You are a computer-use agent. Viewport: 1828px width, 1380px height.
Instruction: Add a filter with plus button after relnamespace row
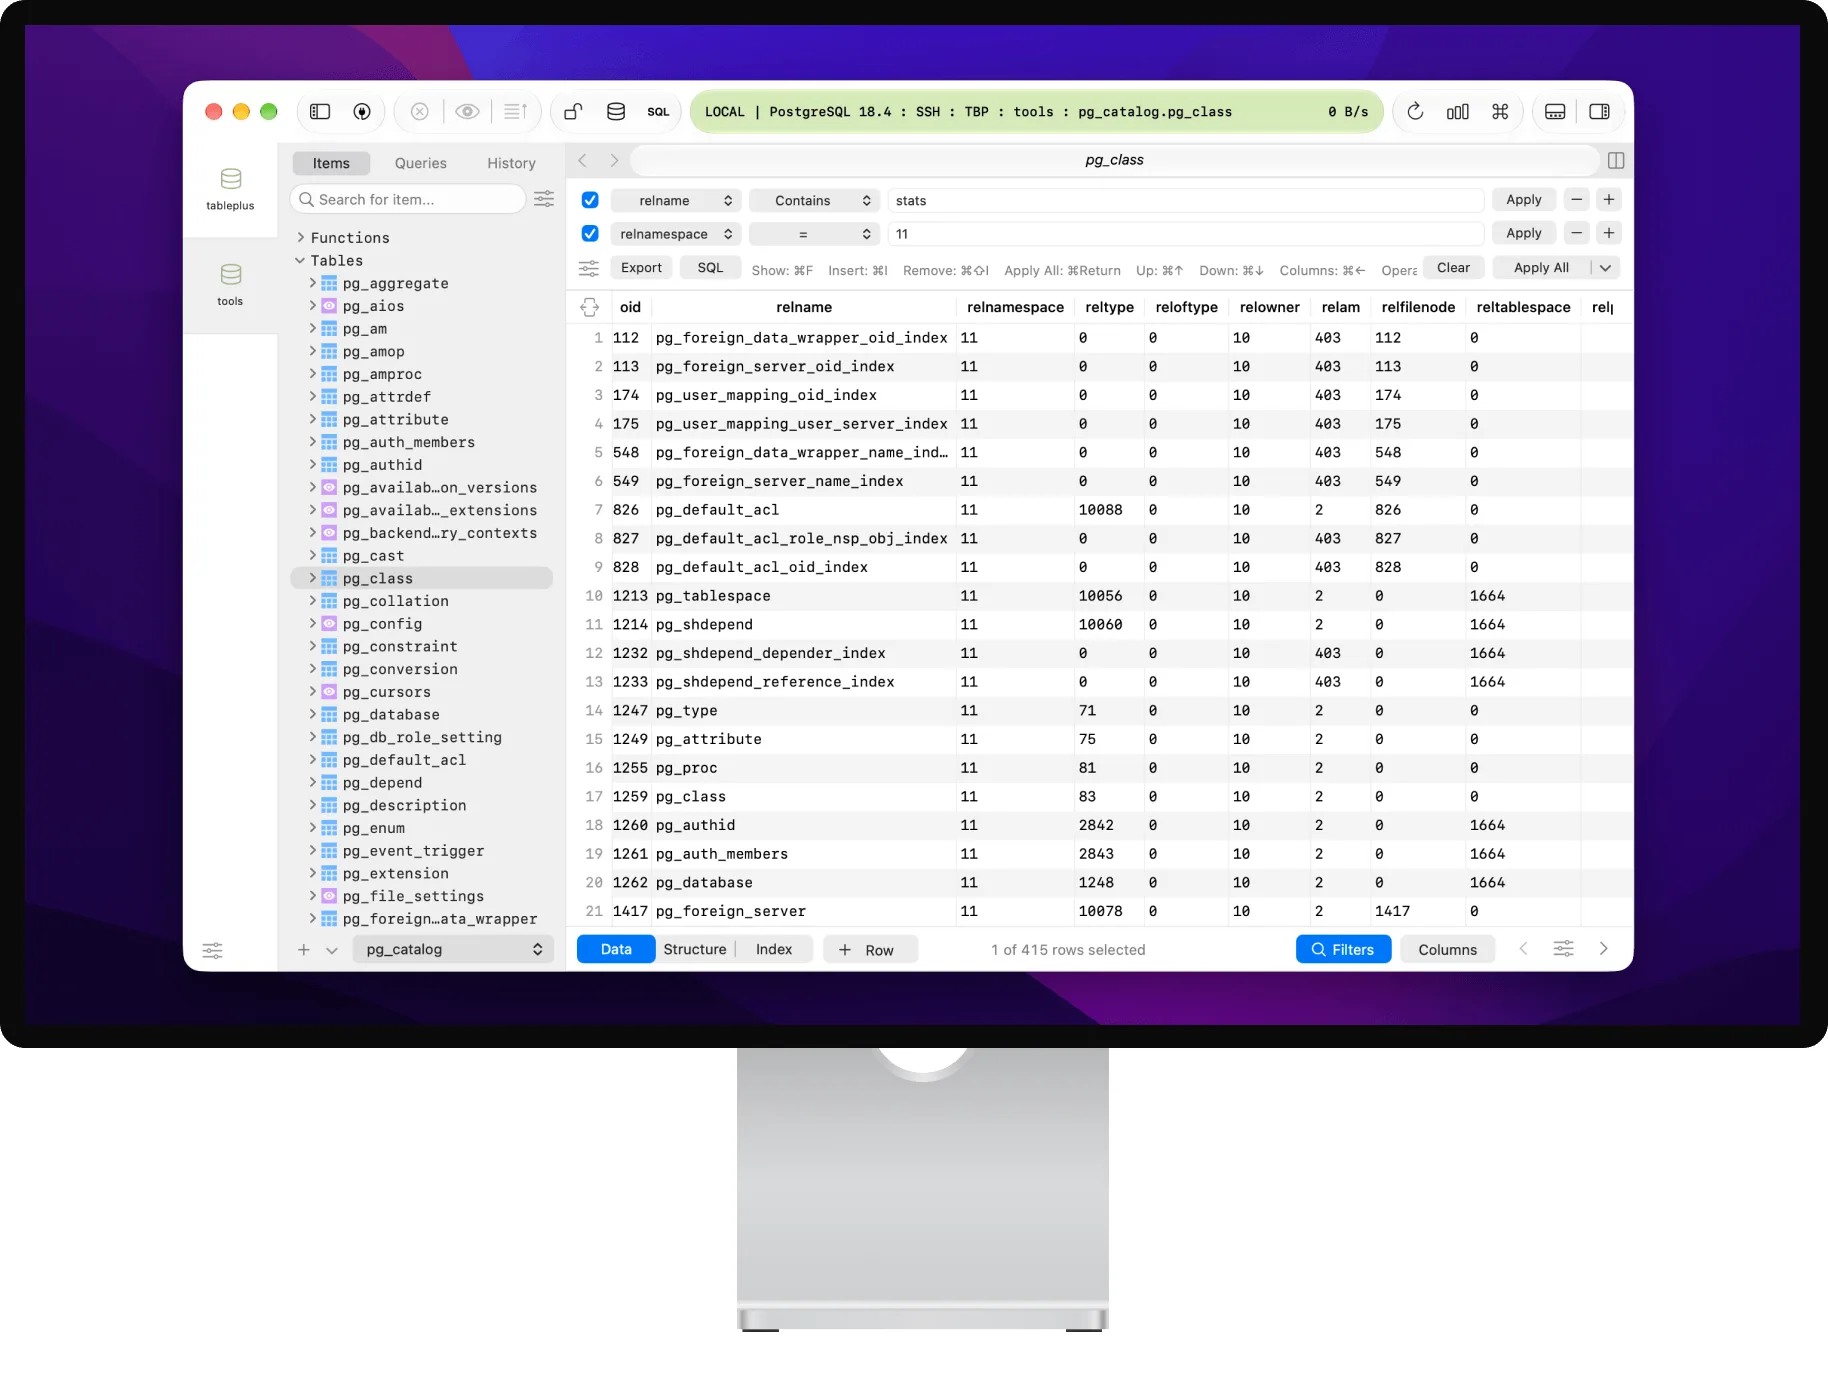(x=1609, y=233)
